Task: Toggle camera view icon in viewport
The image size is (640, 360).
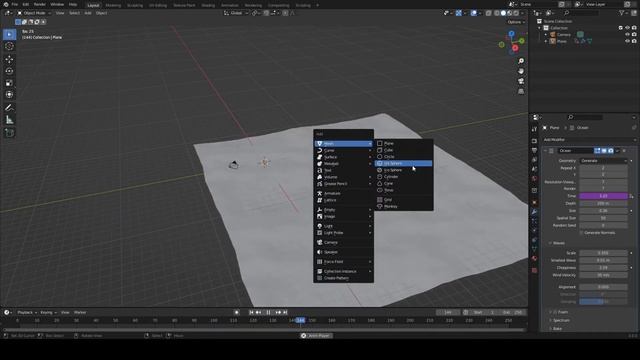Action: (x=521, y=81)
